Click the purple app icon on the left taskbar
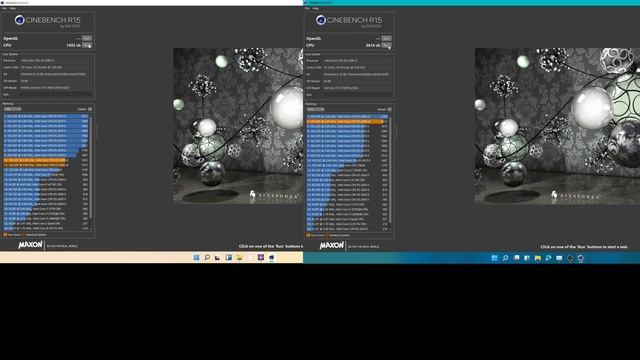640x360 pixels. 261,258
